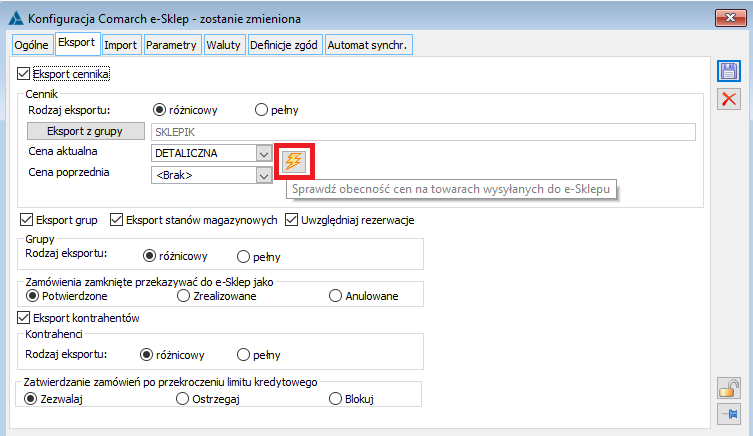Click the lightning check prices icon
This screenshot has height=436, width=753.
point(293,161)
